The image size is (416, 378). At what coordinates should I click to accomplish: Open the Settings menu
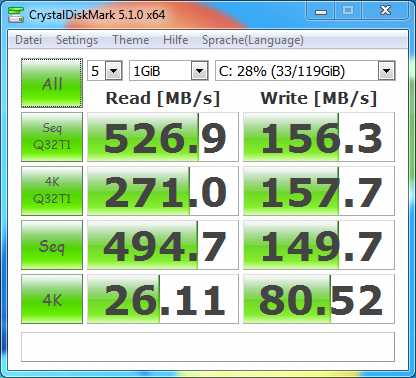pyautogui.click(x=77, y=40)
